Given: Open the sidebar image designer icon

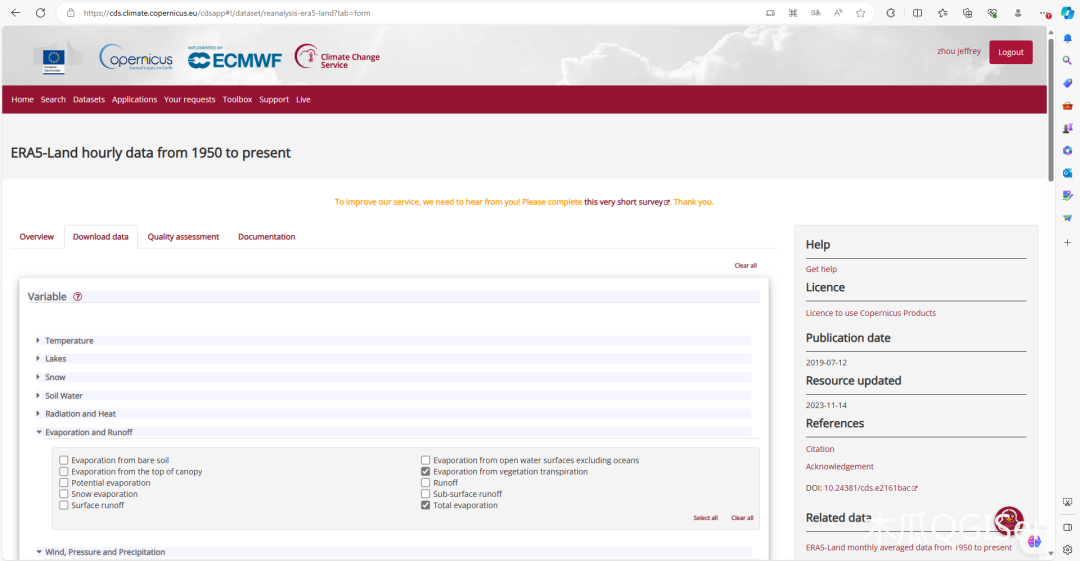Looking at the screenshot, I should [x=1068, y=196].
